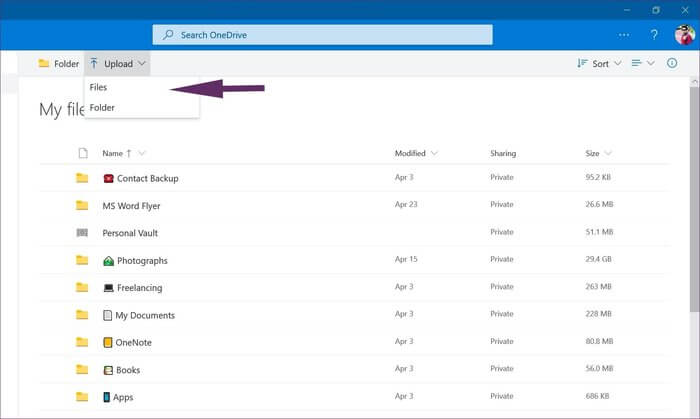
Task: Click Private sharing status for Photographs
Action: point(502,259)
